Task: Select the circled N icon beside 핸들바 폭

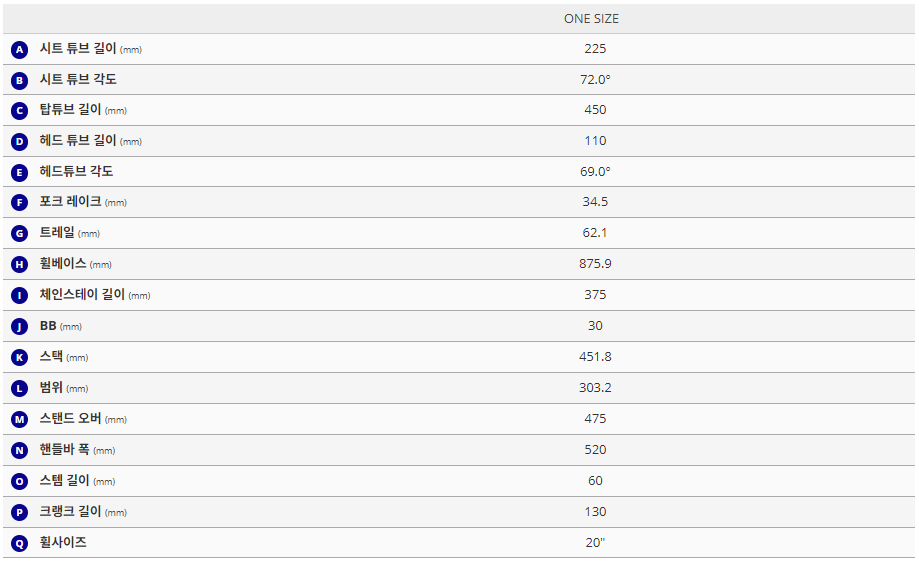Action: point(19,450)
